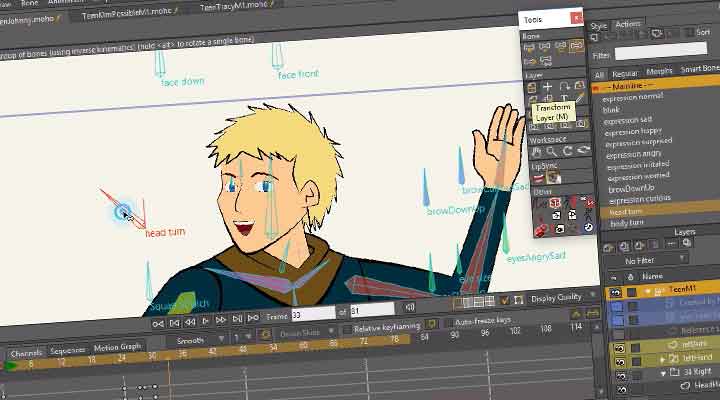Switch to the Actions tab
This screenshot has width=720, height=400.
[628, 24]
